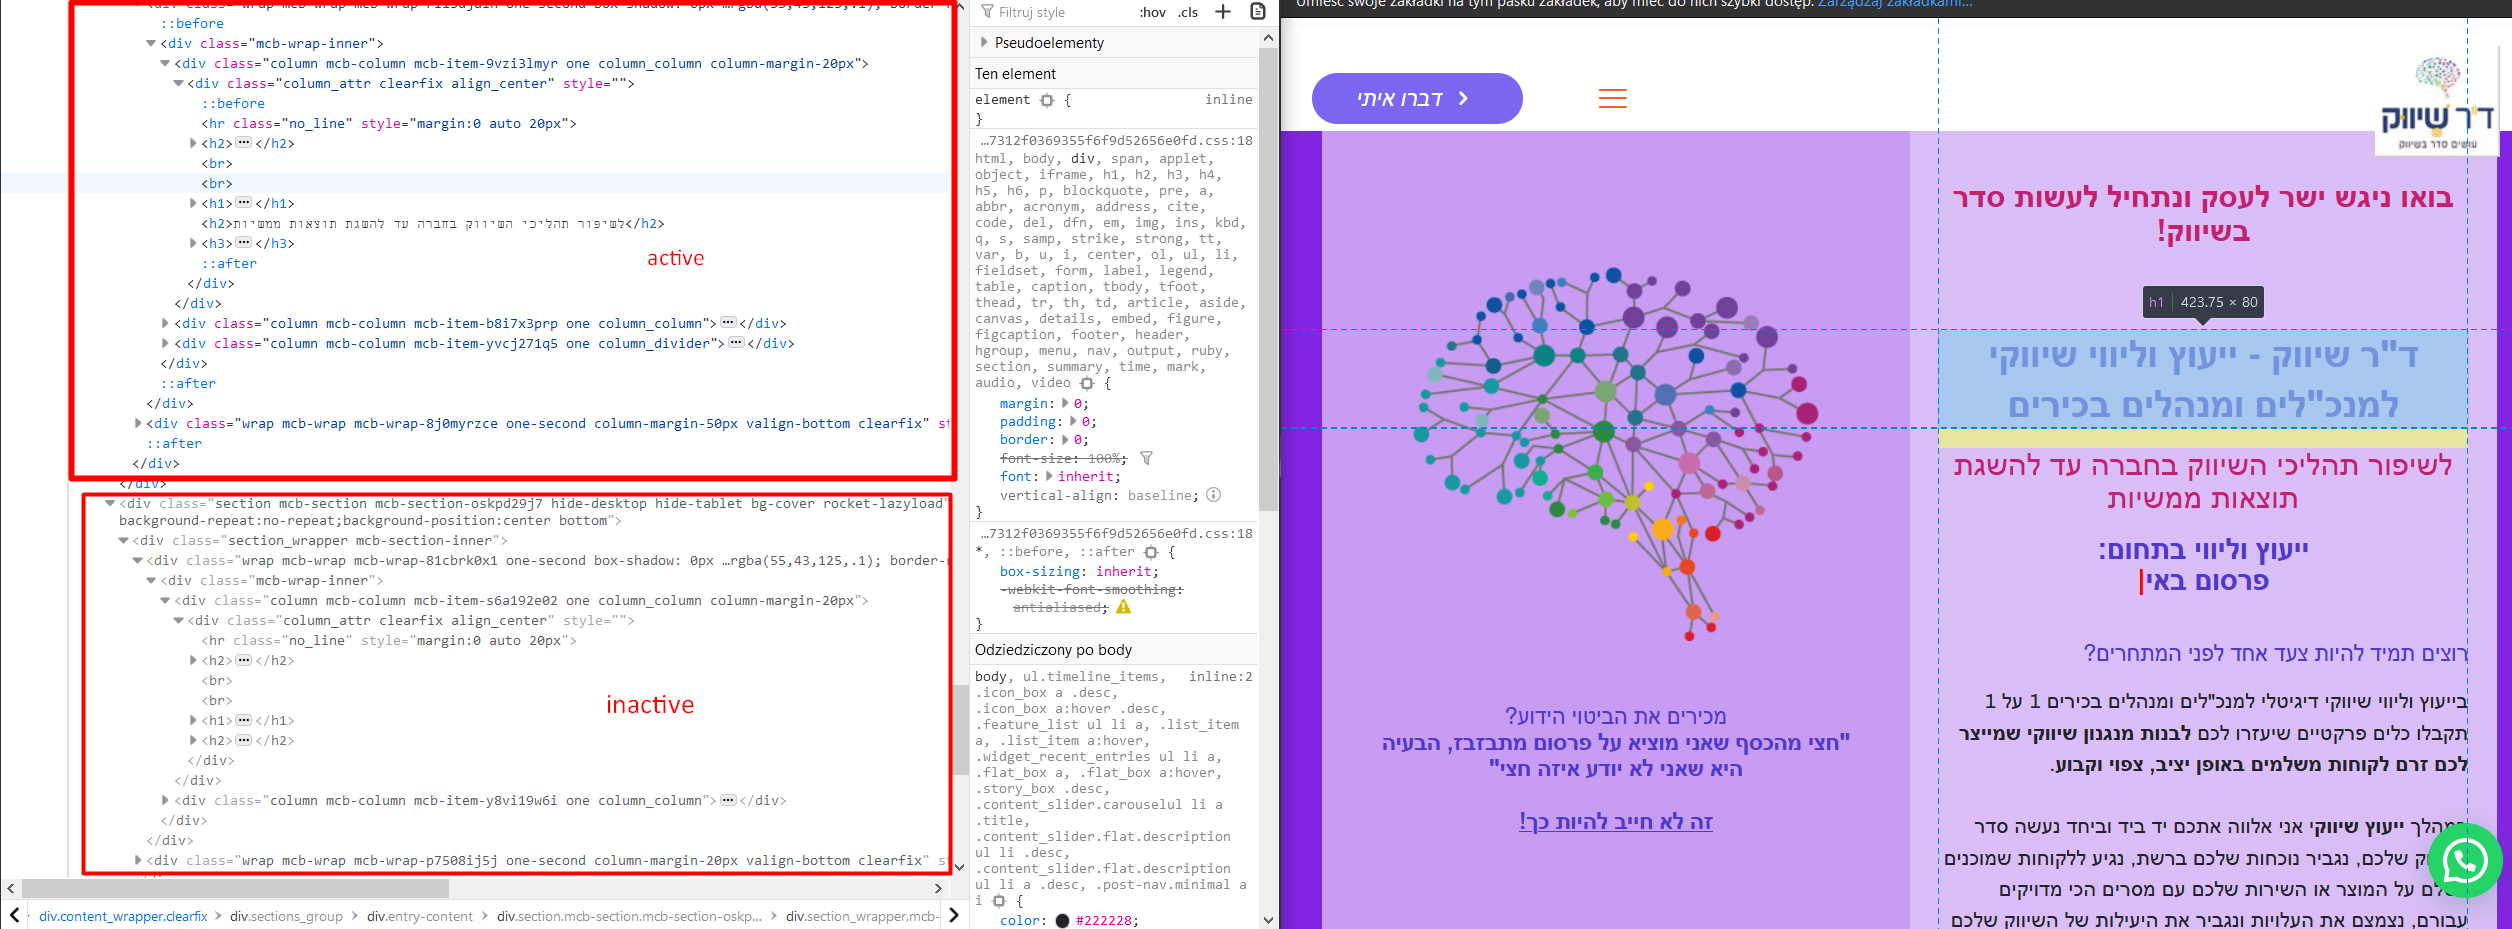The width and height of the screenshot is (2512, 929).
Task: Click the site logo in page header
Action: click(x=2436, y=104)
